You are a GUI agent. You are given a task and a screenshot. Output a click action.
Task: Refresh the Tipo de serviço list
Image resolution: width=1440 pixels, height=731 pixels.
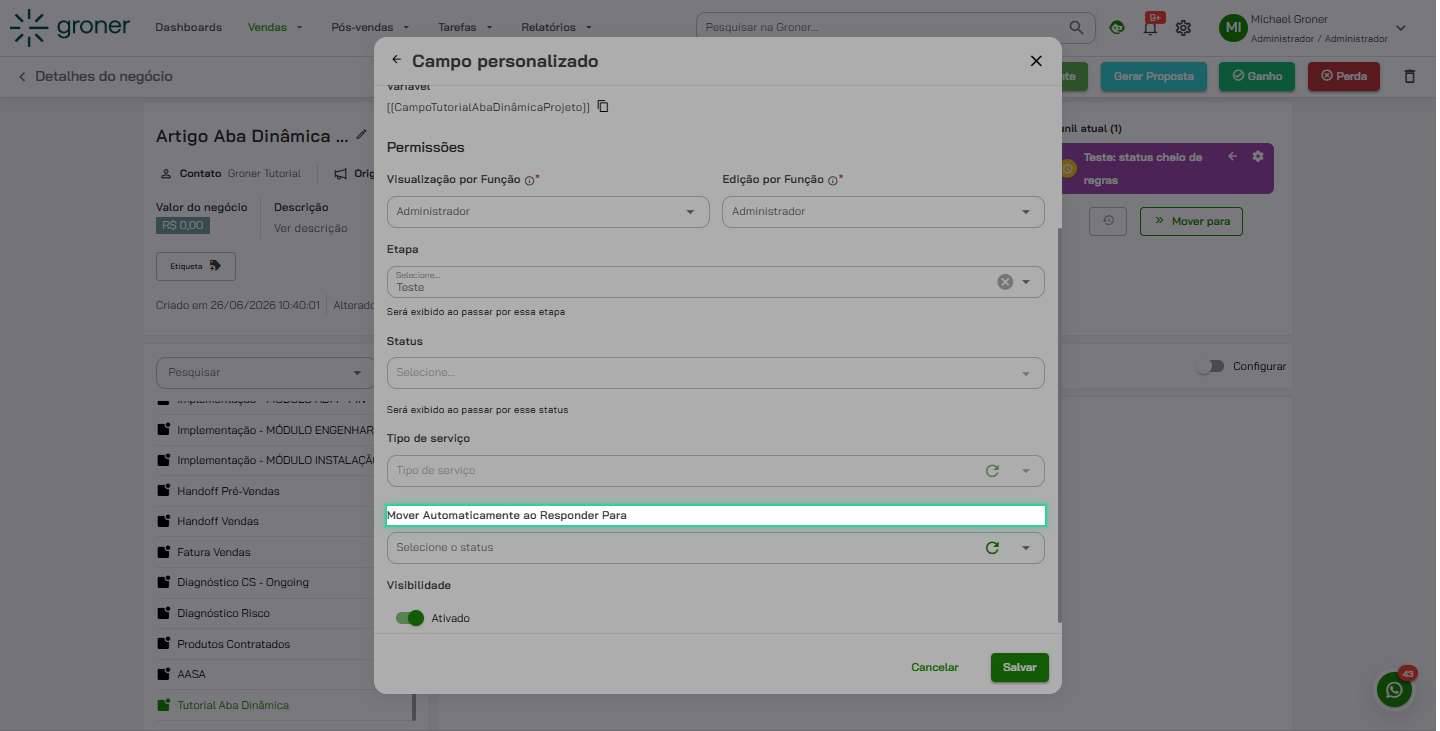992,470
